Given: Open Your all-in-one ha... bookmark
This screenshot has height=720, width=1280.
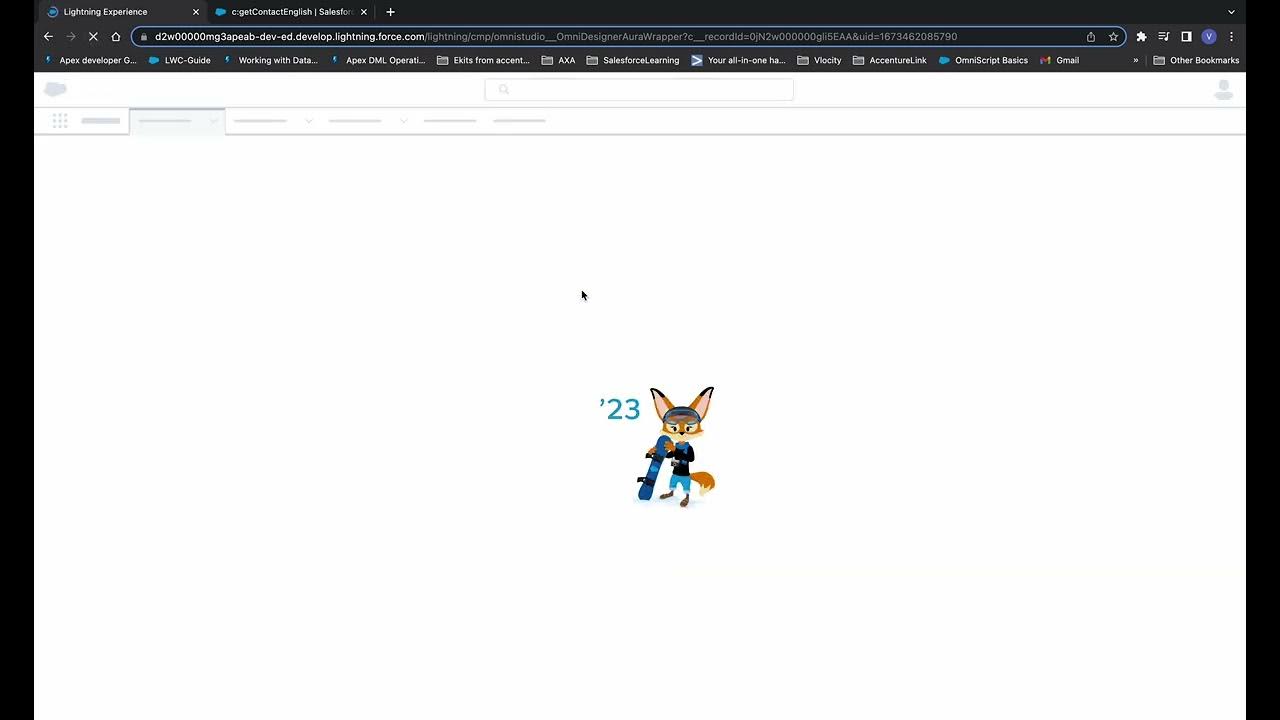Looking at the screenshot, I should coord(738,60).
